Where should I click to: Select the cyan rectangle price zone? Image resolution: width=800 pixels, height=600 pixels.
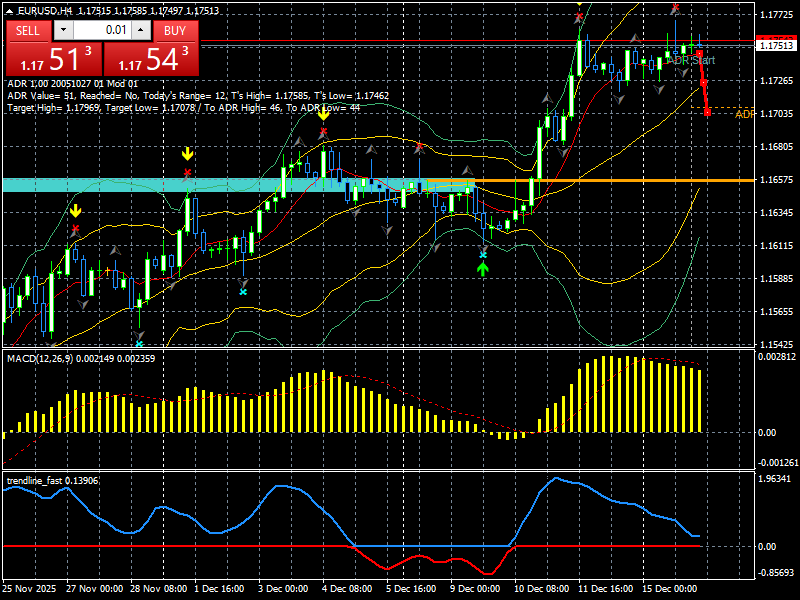239,185
